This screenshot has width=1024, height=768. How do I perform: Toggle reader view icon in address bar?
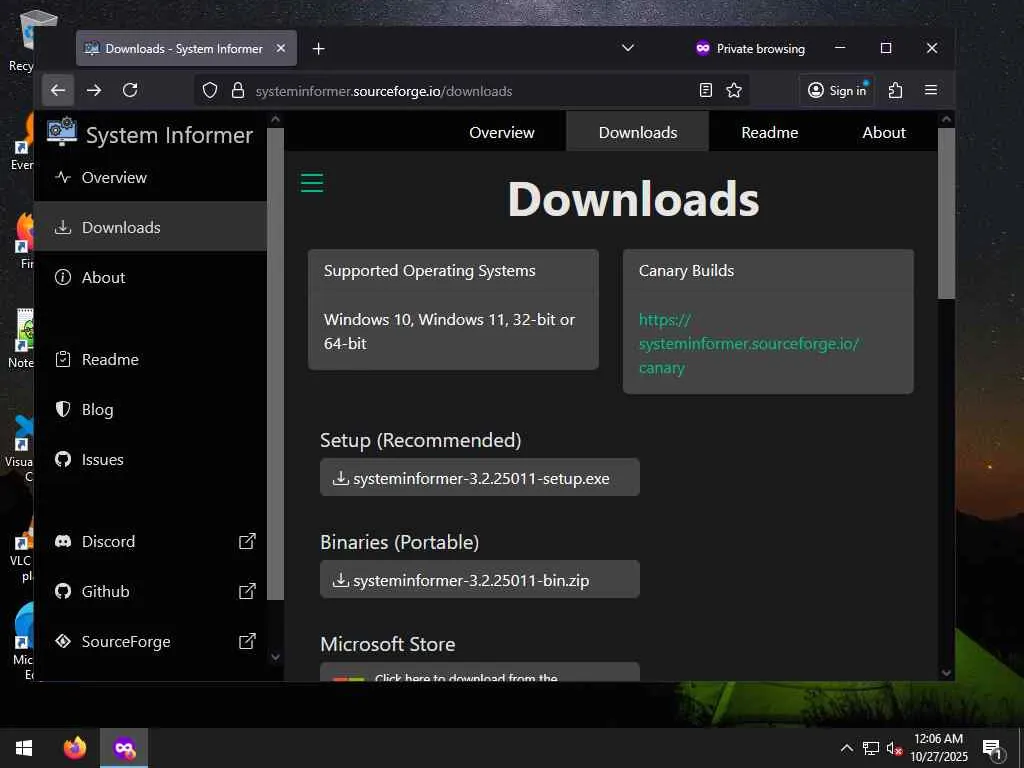705,90
